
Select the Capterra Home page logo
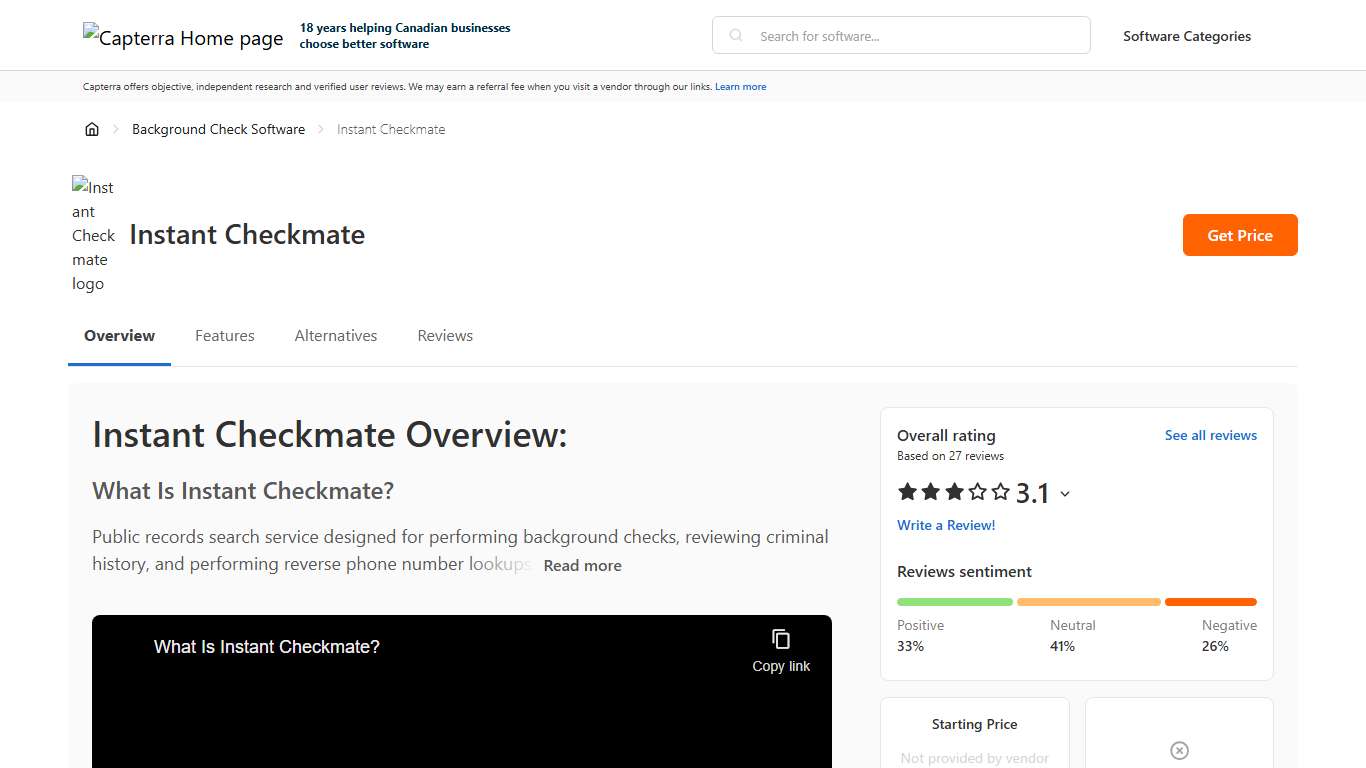point(183,37)
